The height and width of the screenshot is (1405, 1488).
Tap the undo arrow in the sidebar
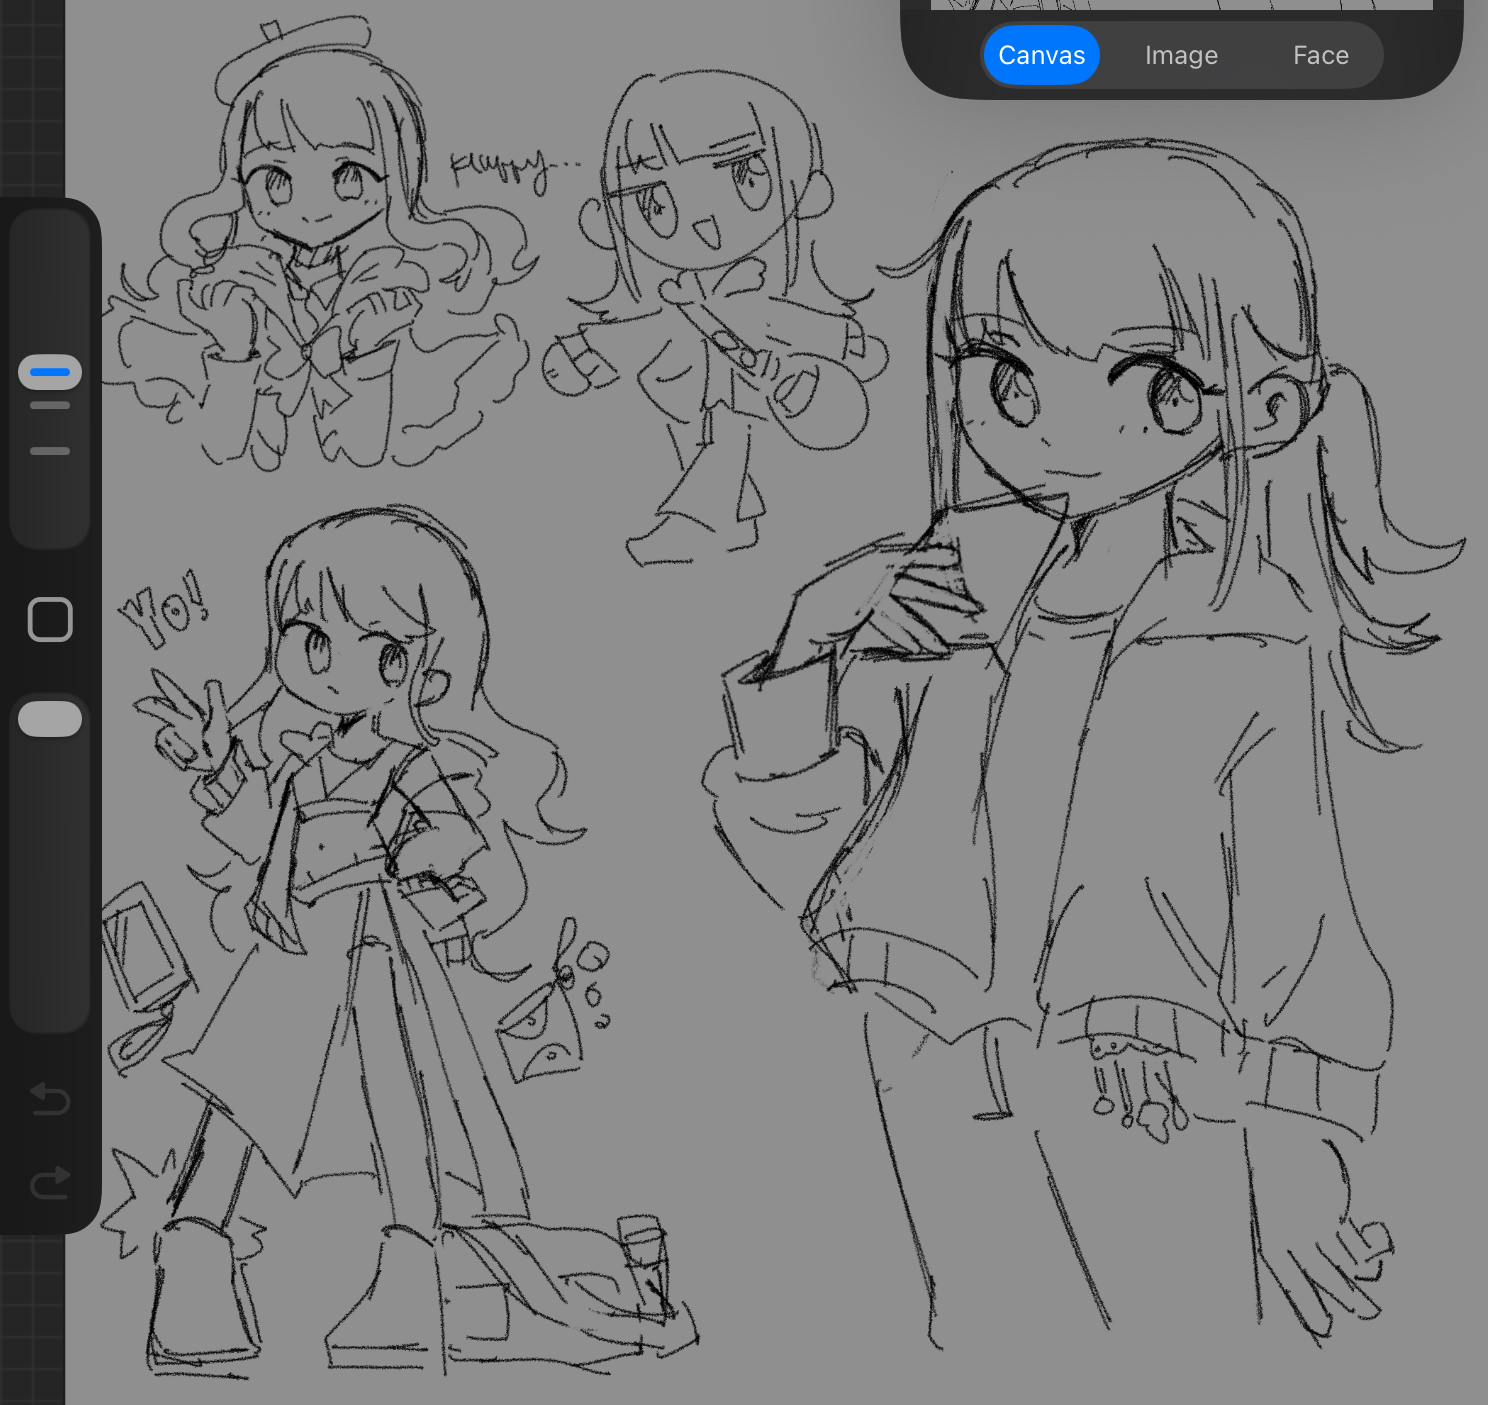(50, 1099)
